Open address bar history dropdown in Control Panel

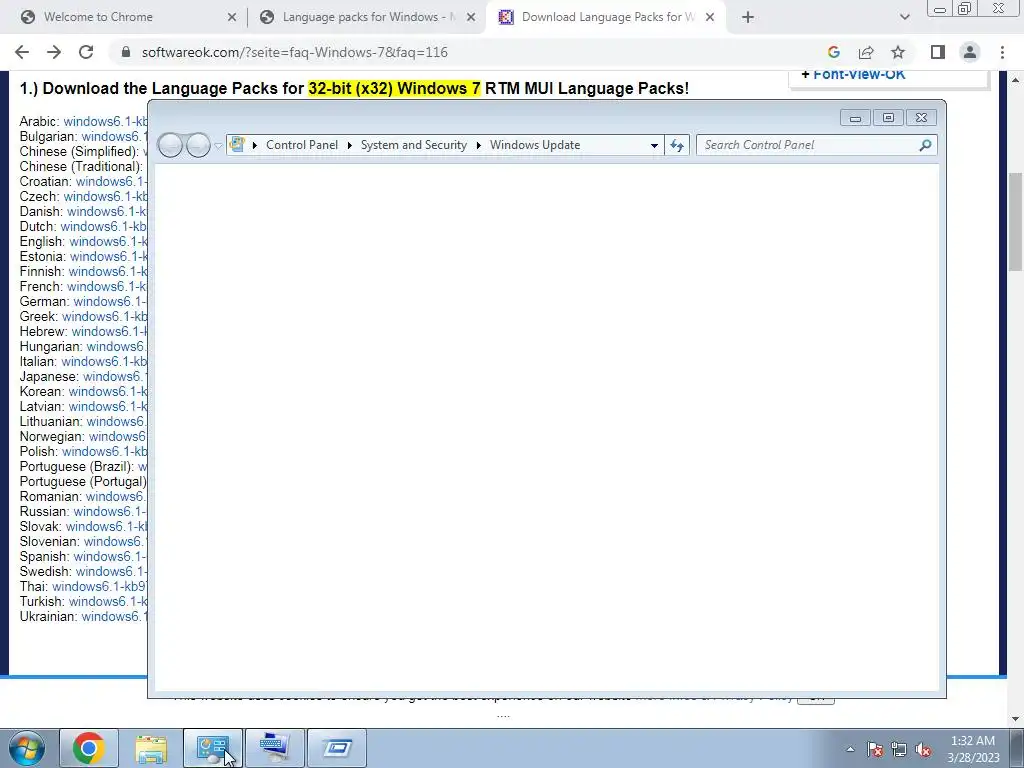coord(654,145)
